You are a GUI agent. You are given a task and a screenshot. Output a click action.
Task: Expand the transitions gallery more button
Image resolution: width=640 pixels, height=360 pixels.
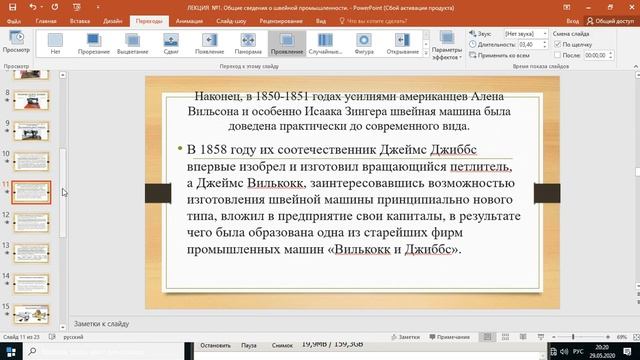click(x=426, y=53)
